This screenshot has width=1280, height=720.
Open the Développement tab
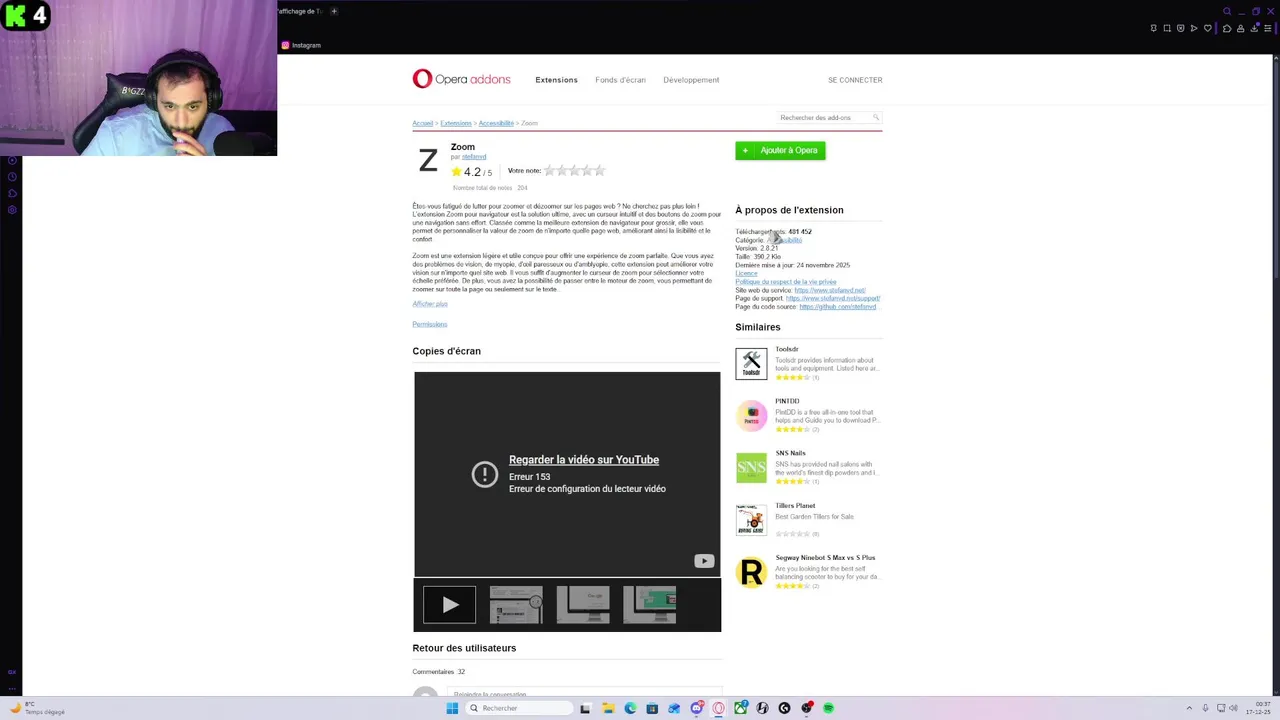pyautogui.click(x=691, y=80)
